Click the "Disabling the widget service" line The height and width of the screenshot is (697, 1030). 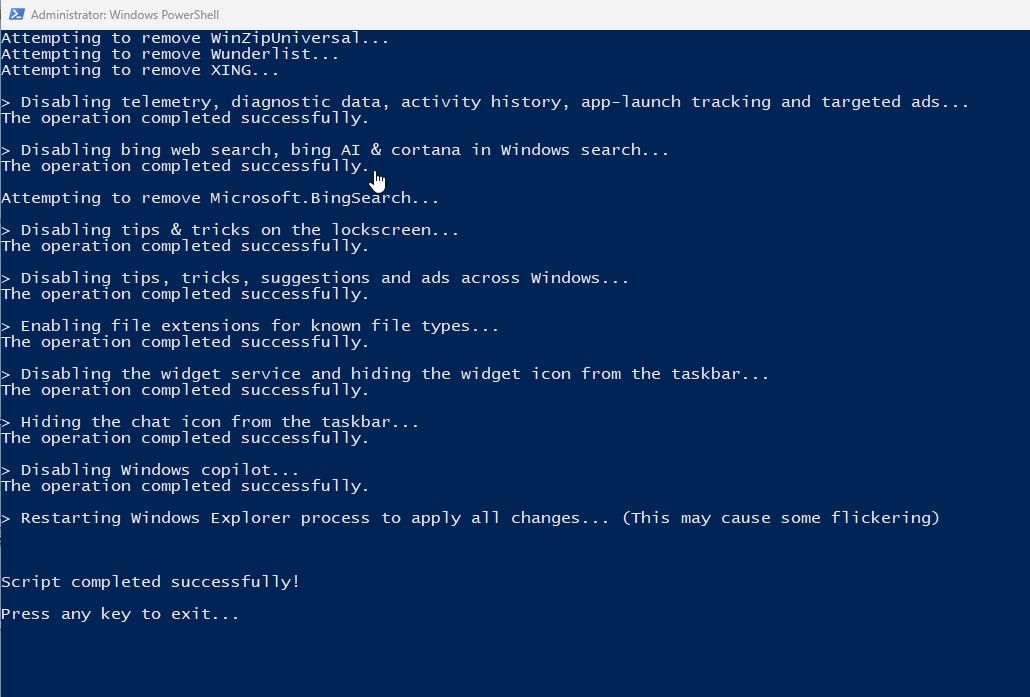[395, 374]
